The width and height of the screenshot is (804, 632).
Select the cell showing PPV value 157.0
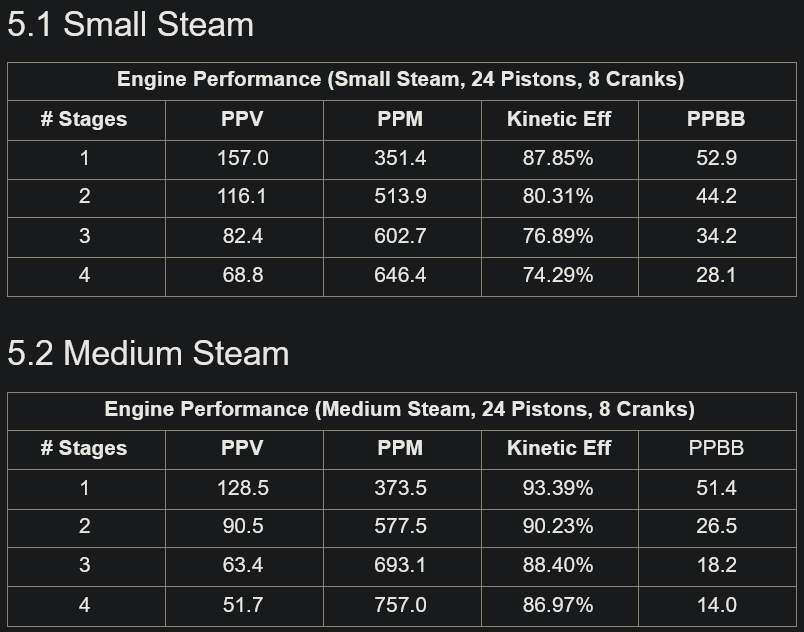click(x=242, y=158)
